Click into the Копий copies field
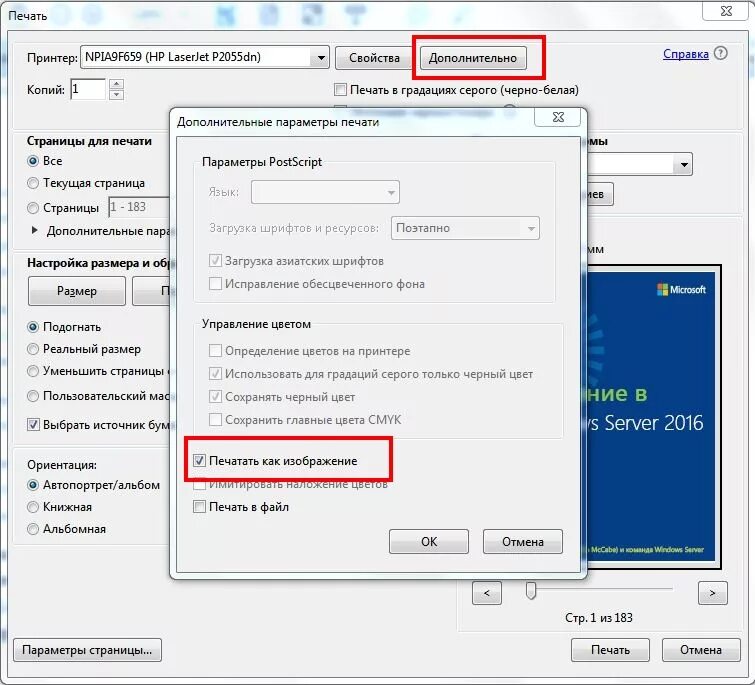Image resolution: width=755 pixels, height=685 pixels. click(88, 89)
